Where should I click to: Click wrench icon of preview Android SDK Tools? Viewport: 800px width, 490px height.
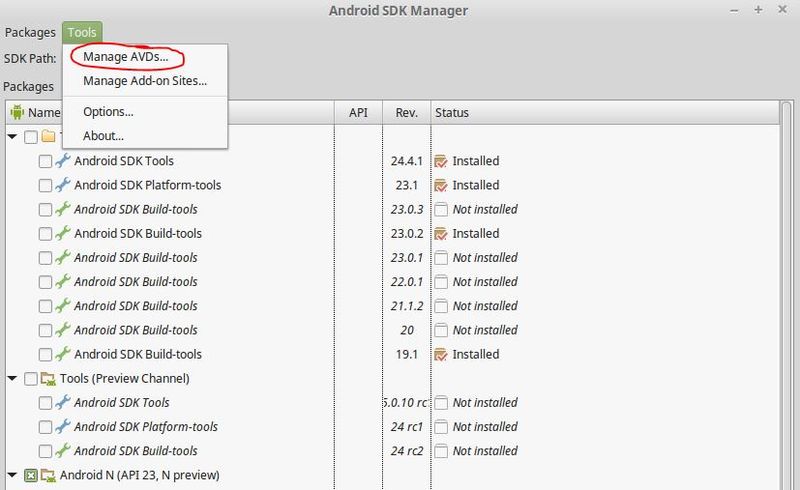click(x=63, y=402)
